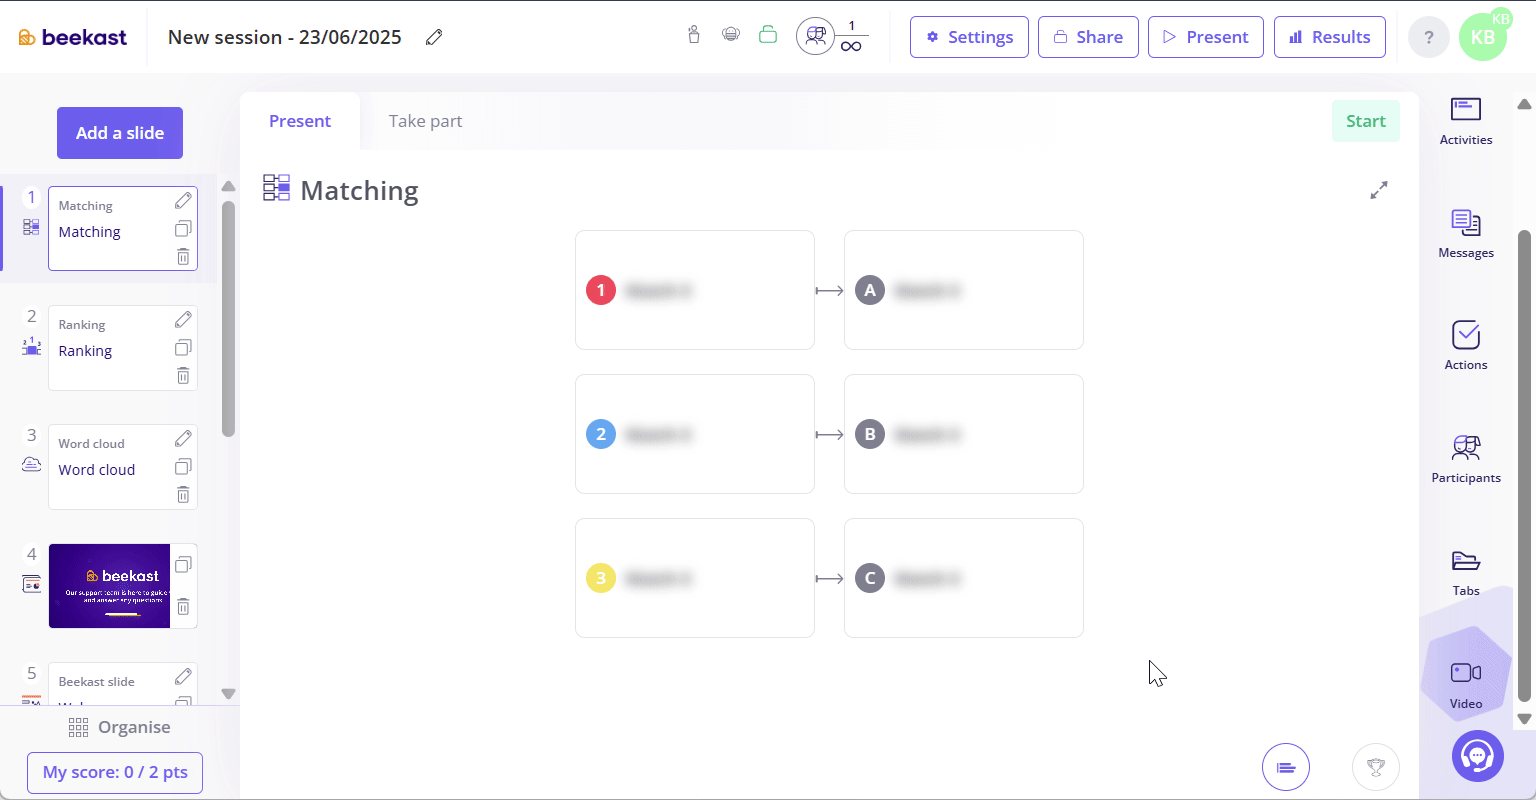Open the Results page
This screenshot has width=1536, height=800.
pyautogui.click(x=1330, y=37)
